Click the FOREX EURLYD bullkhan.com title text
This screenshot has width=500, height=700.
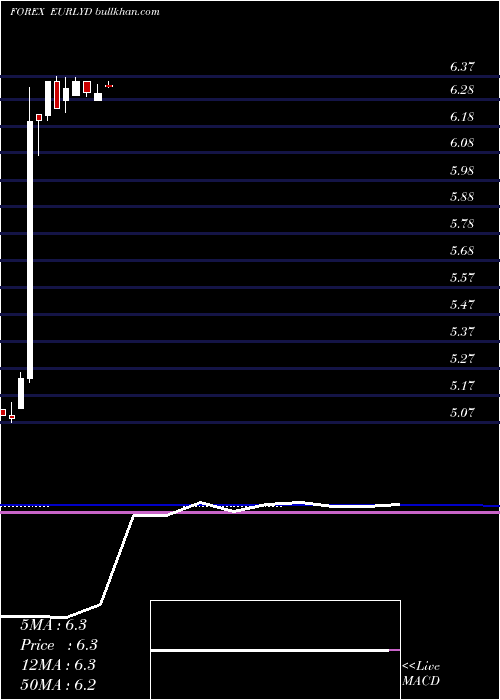click(85, 12)
